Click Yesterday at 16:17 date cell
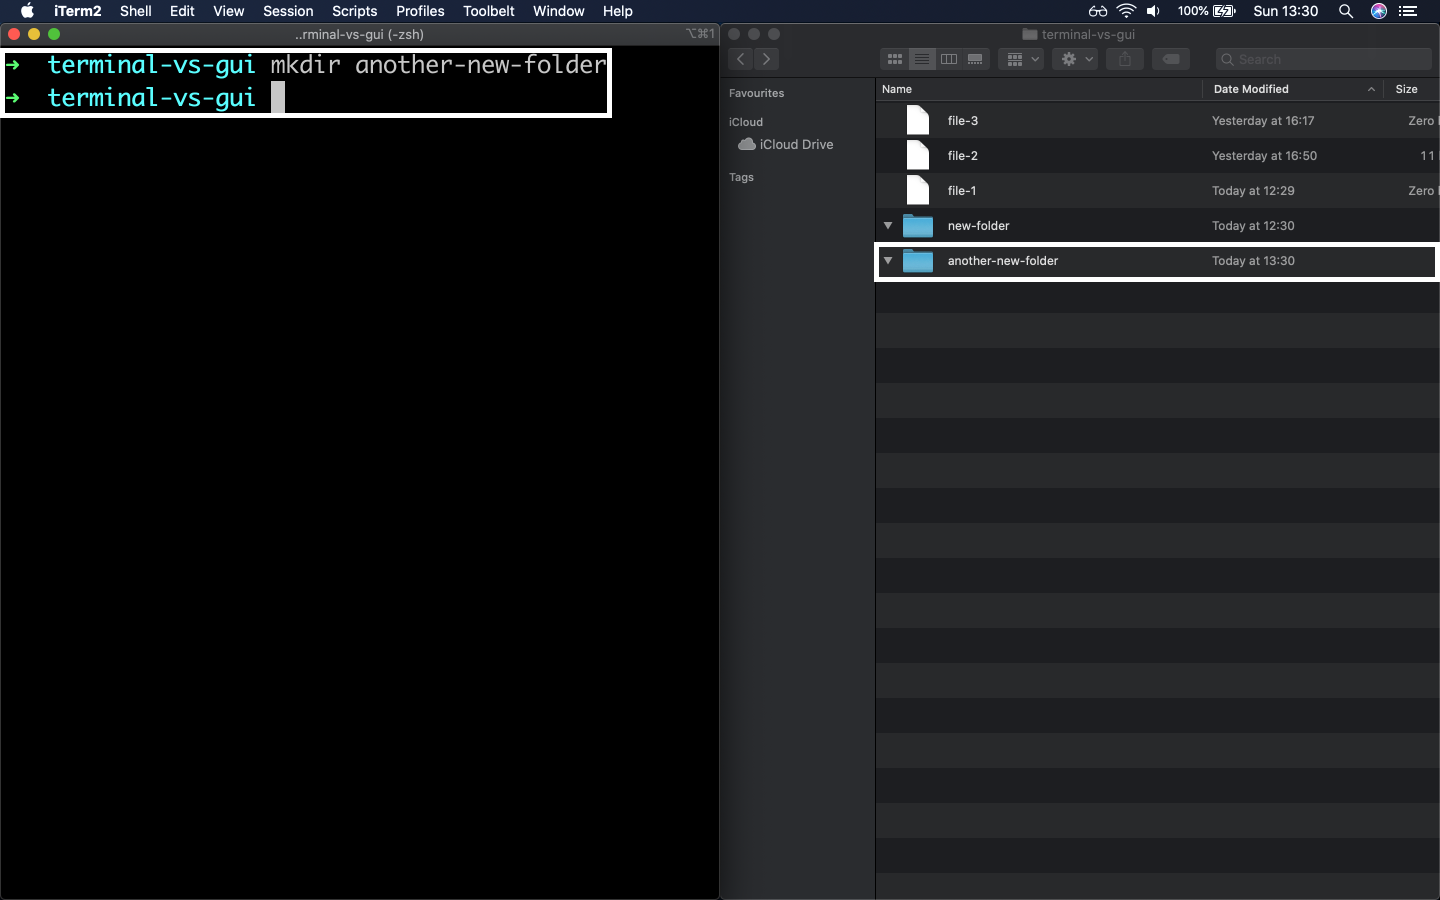This screenshot has width=1440, height=900. tap(1263, 121)
